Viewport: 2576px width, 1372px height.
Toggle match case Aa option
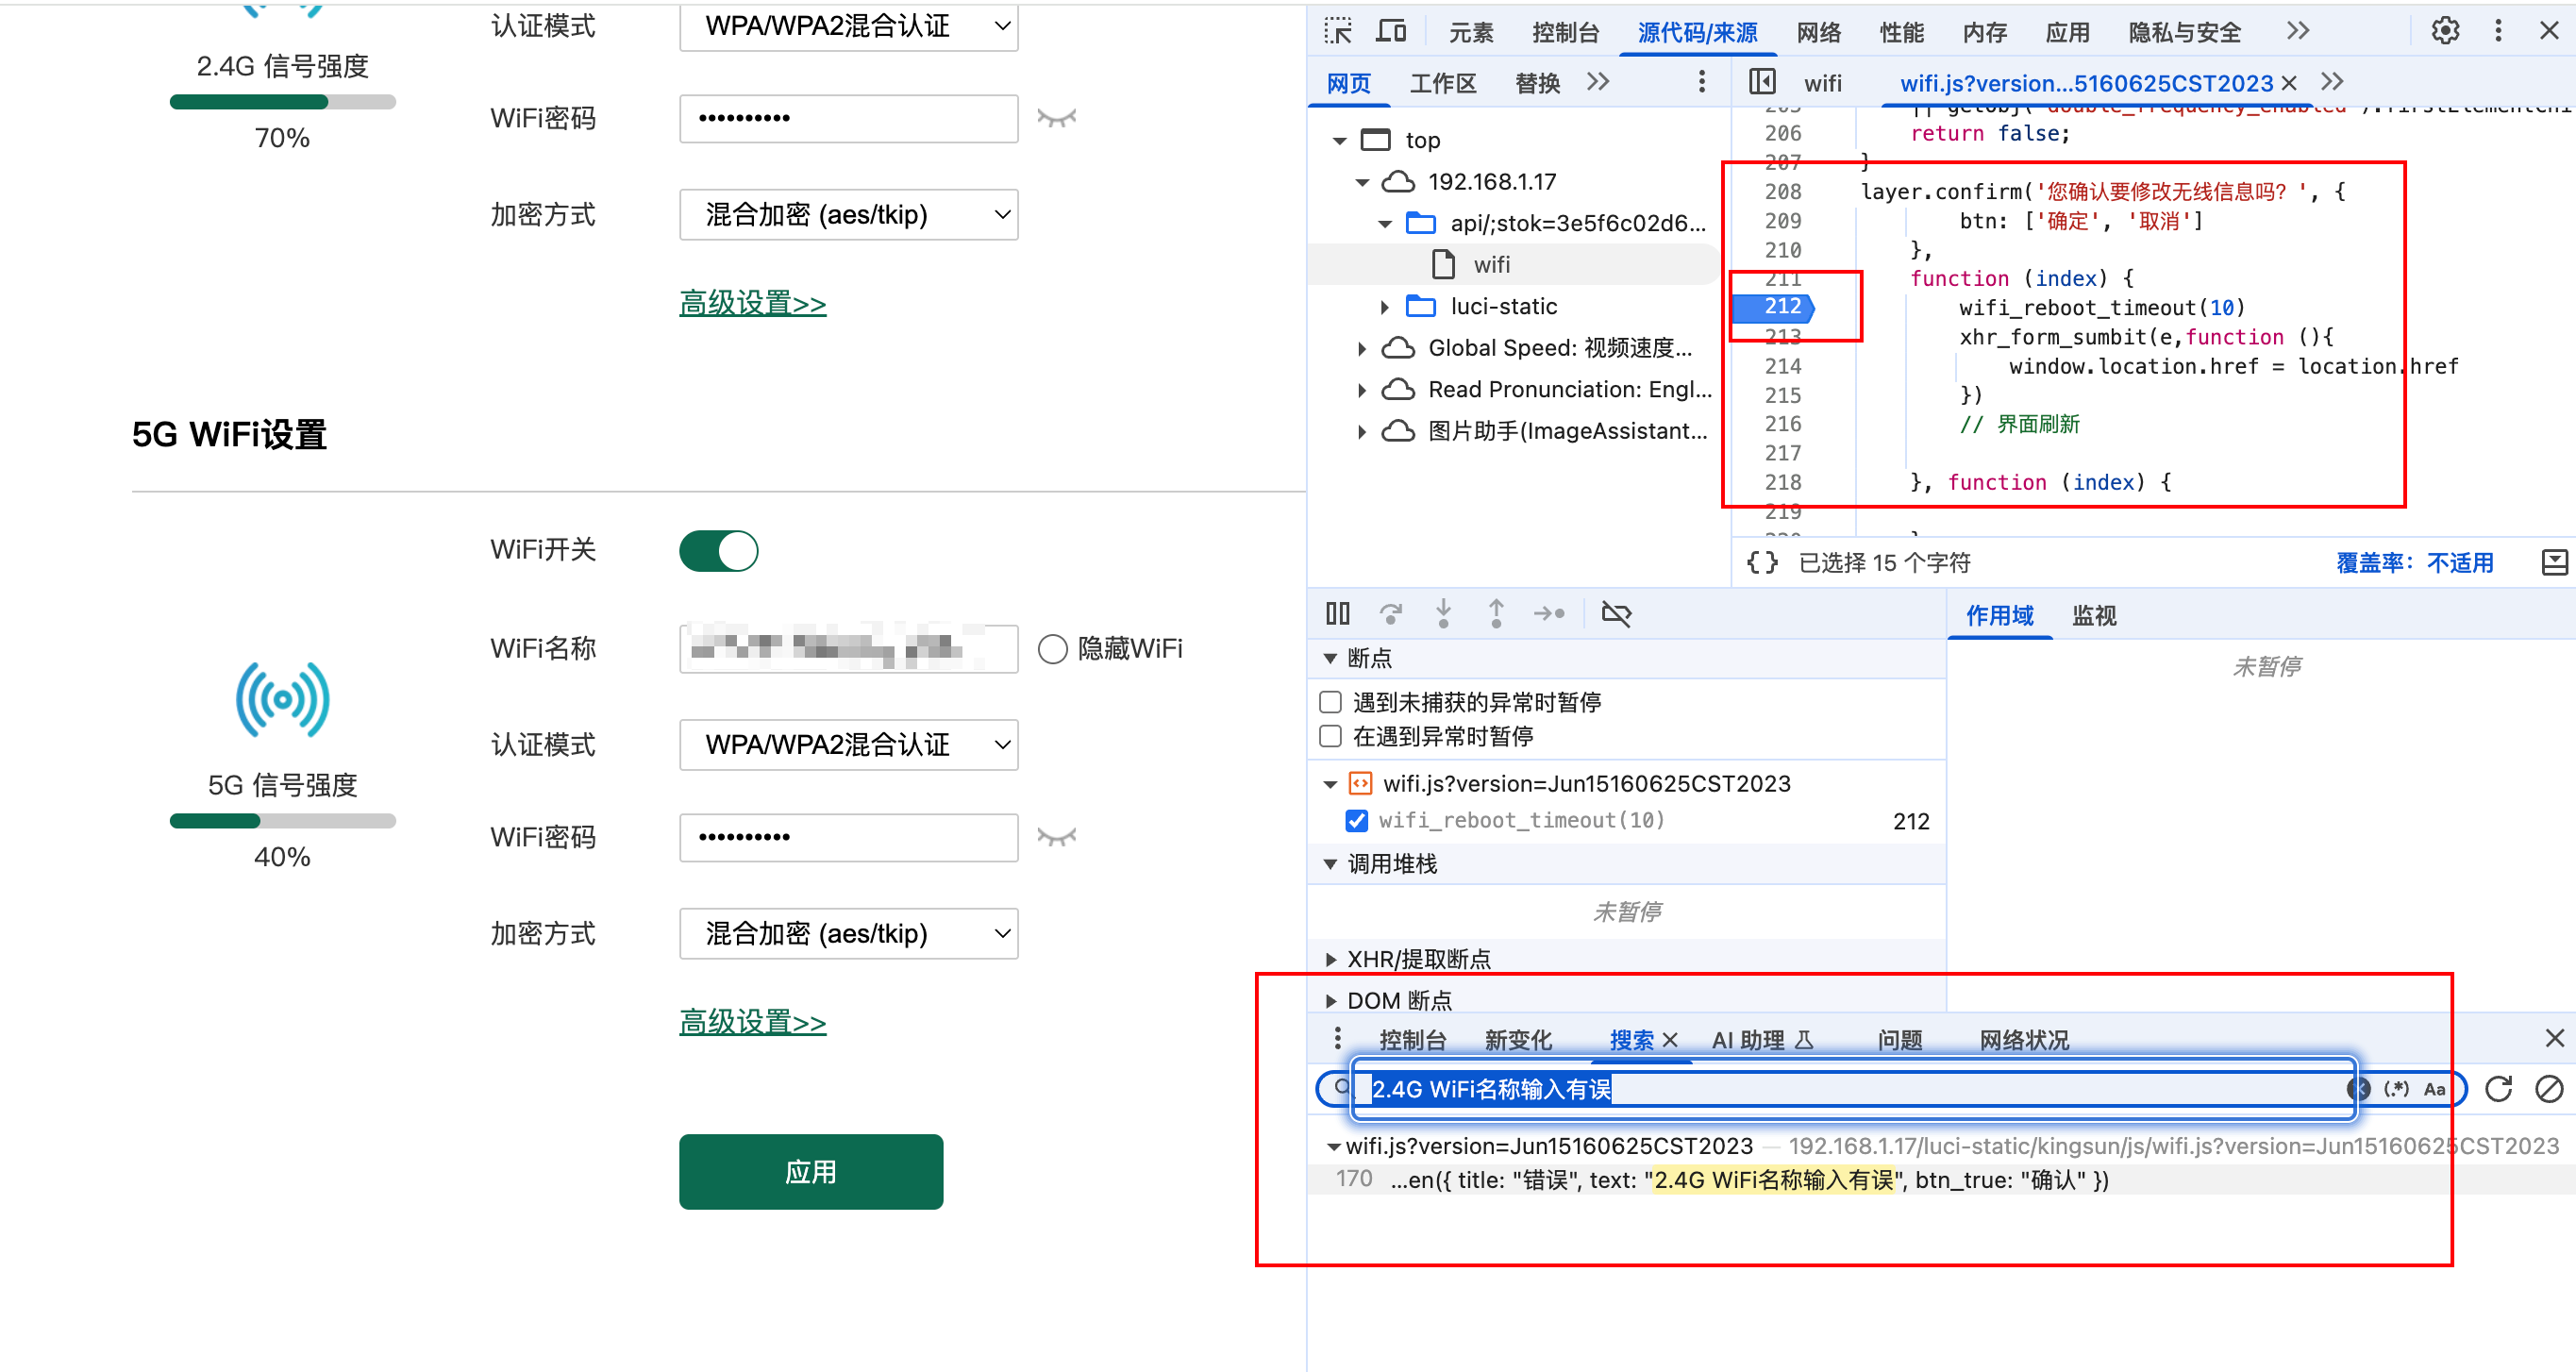[x=2434, y=1088]
